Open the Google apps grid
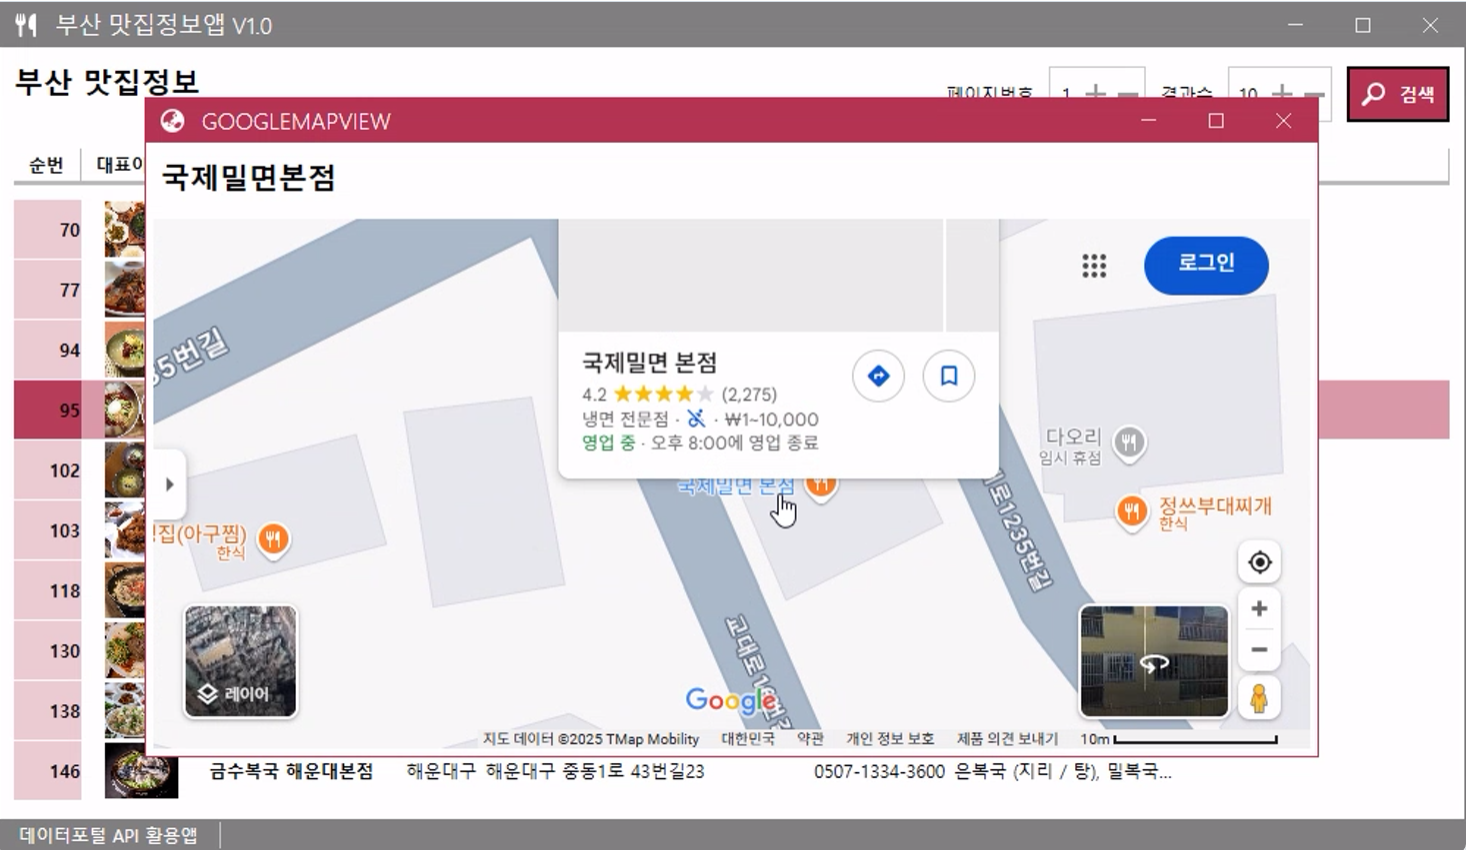 click(1094, 265)
